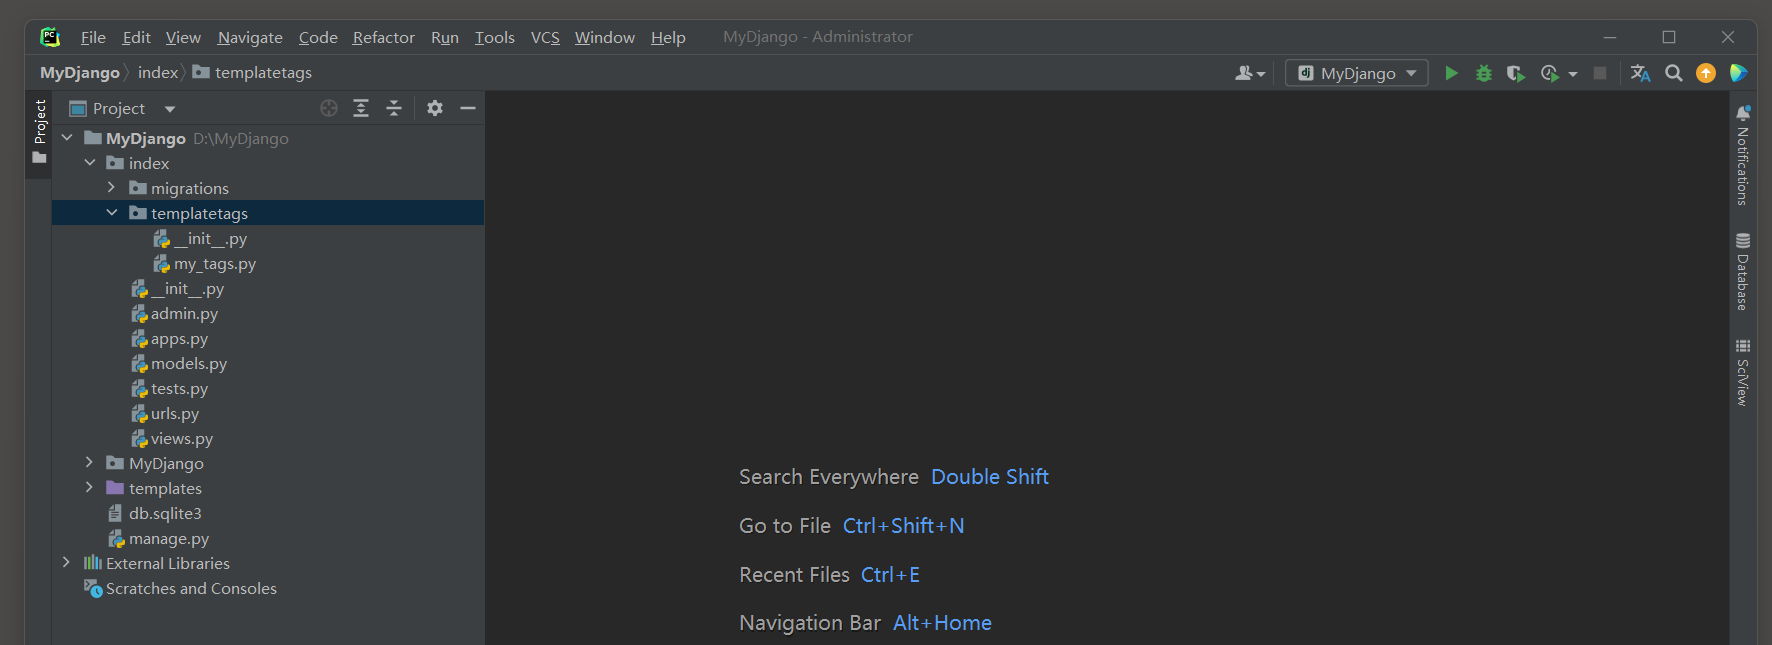Run the MyDjango configuration with play button
The width and height of the screenshot is (1772, 645).
click(1451, 73)
